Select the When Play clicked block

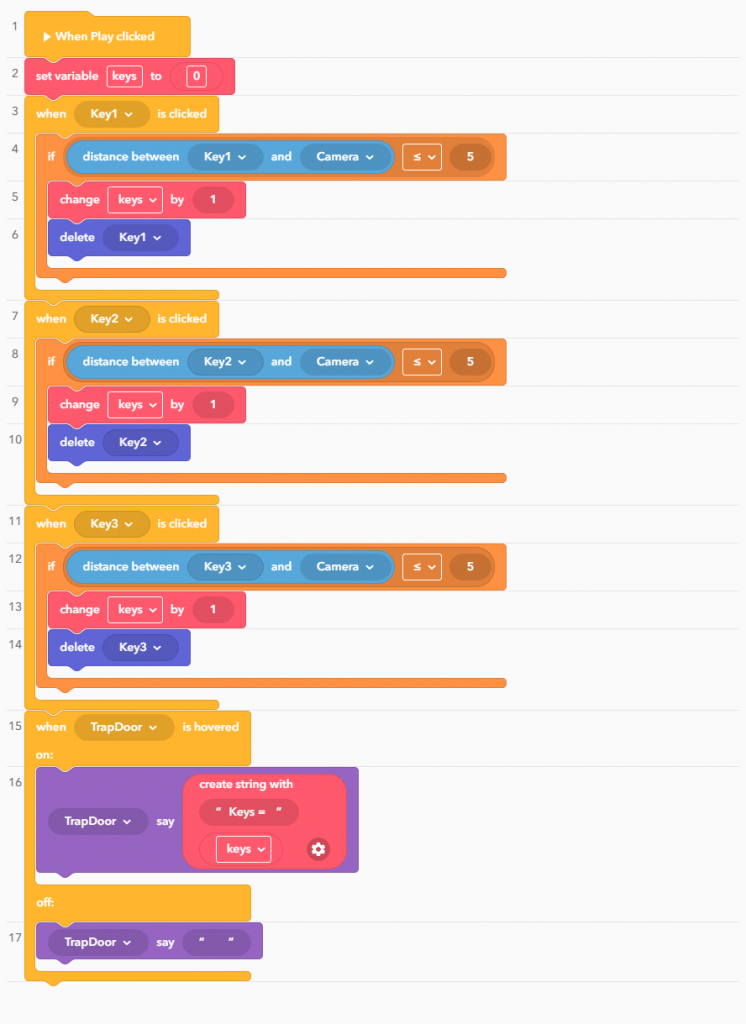(107, 35)
